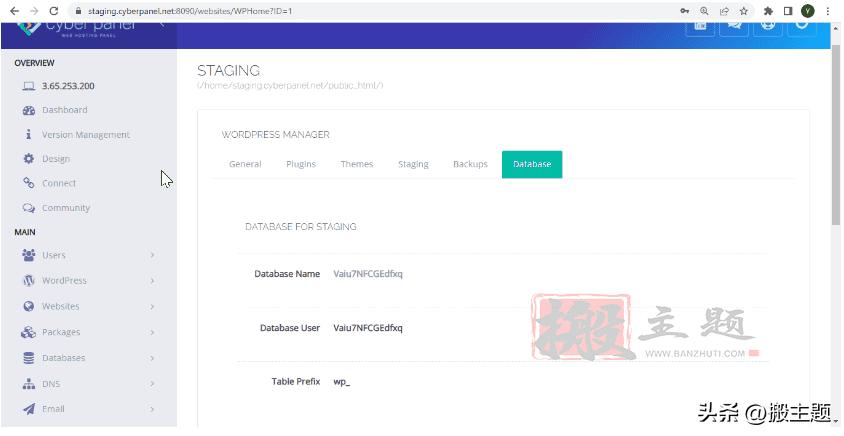Click the browser forward arrow

(x=34, y=11)
